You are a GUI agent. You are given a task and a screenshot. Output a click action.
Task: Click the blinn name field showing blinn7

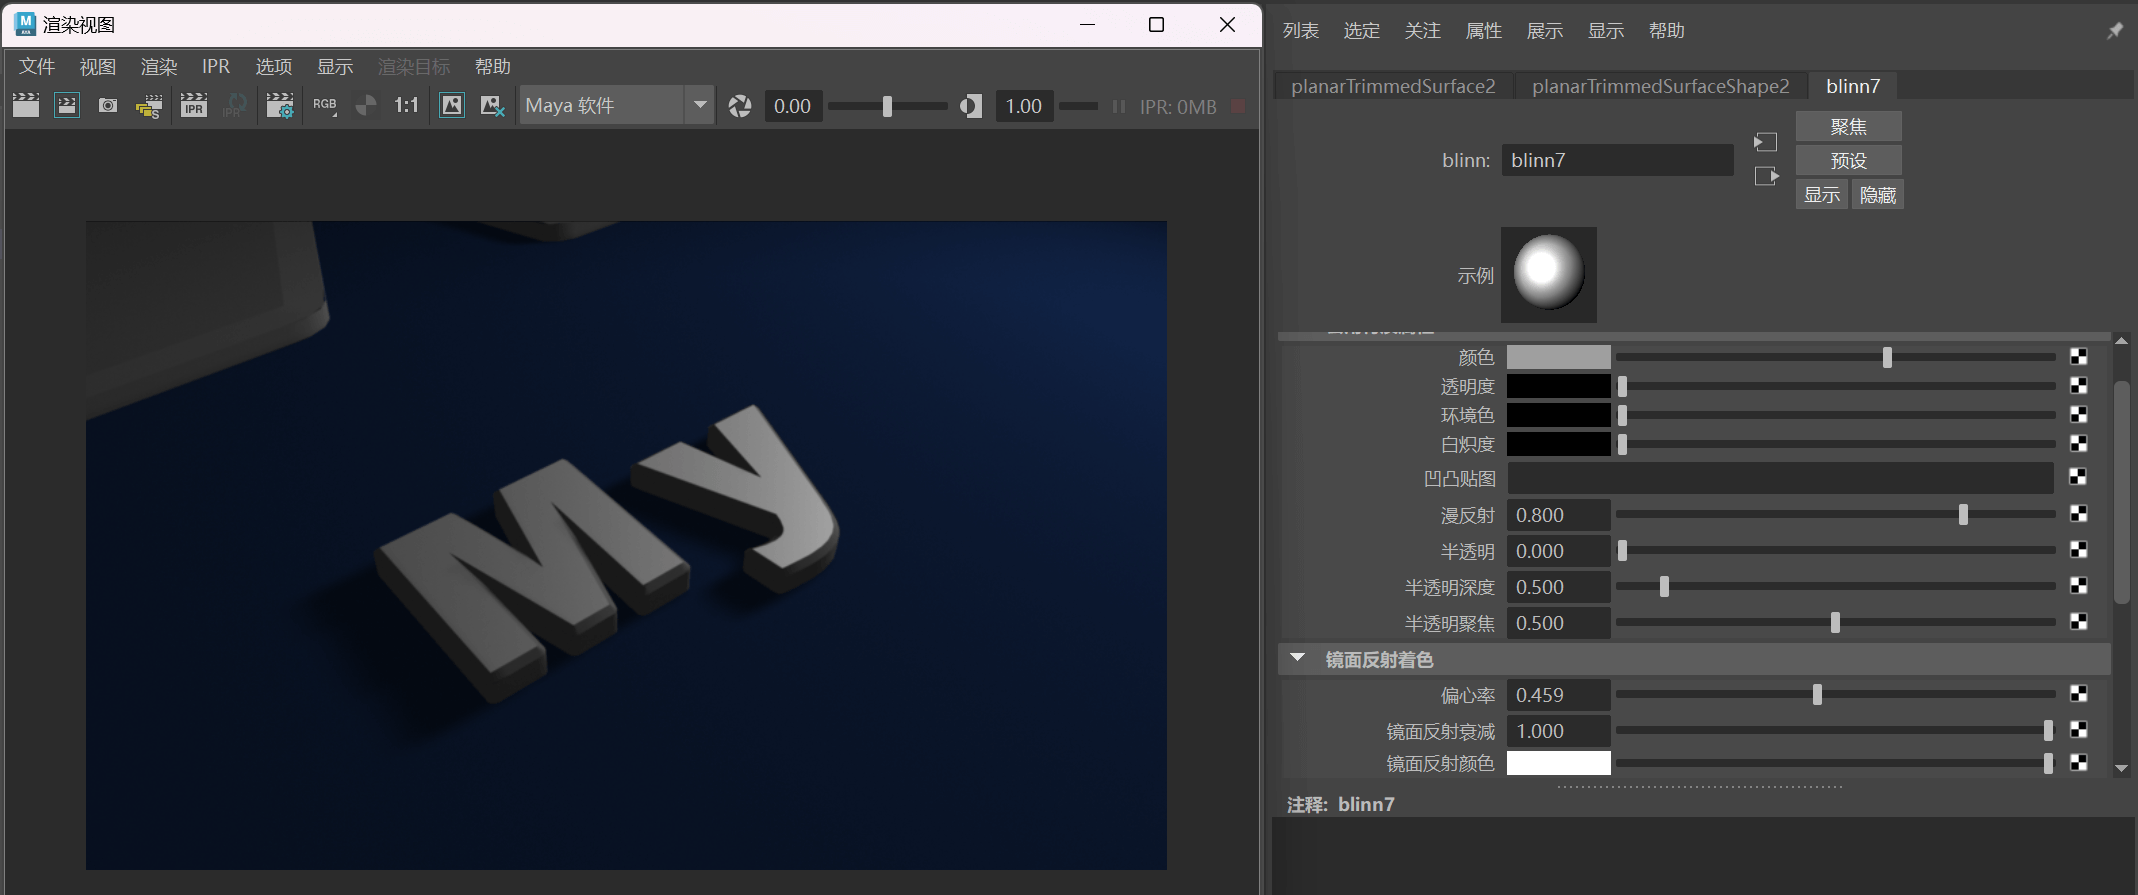[x=1617, y=160]
